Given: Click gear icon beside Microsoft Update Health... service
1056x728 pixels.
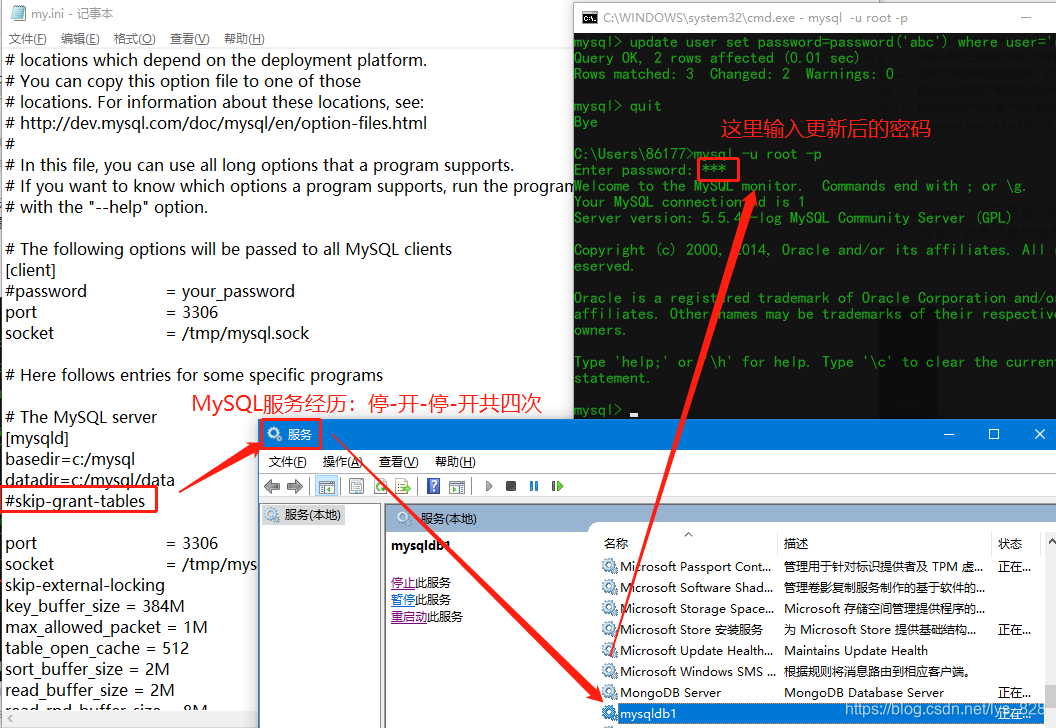Looking at the screenshot, I should [x=609, y=650].
